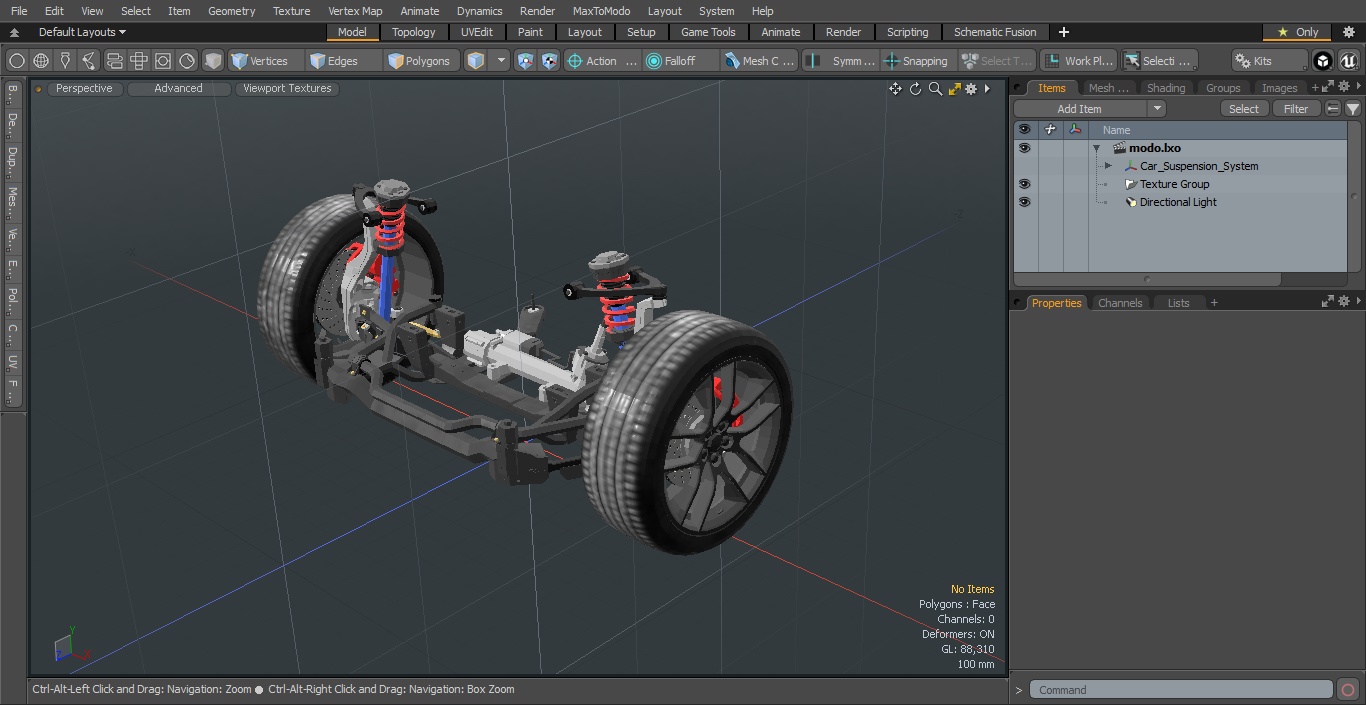Image resolution: width=1366 pixels, height=705 pixels.
Task: Click the item list options icon
Action: point(1333,109)
